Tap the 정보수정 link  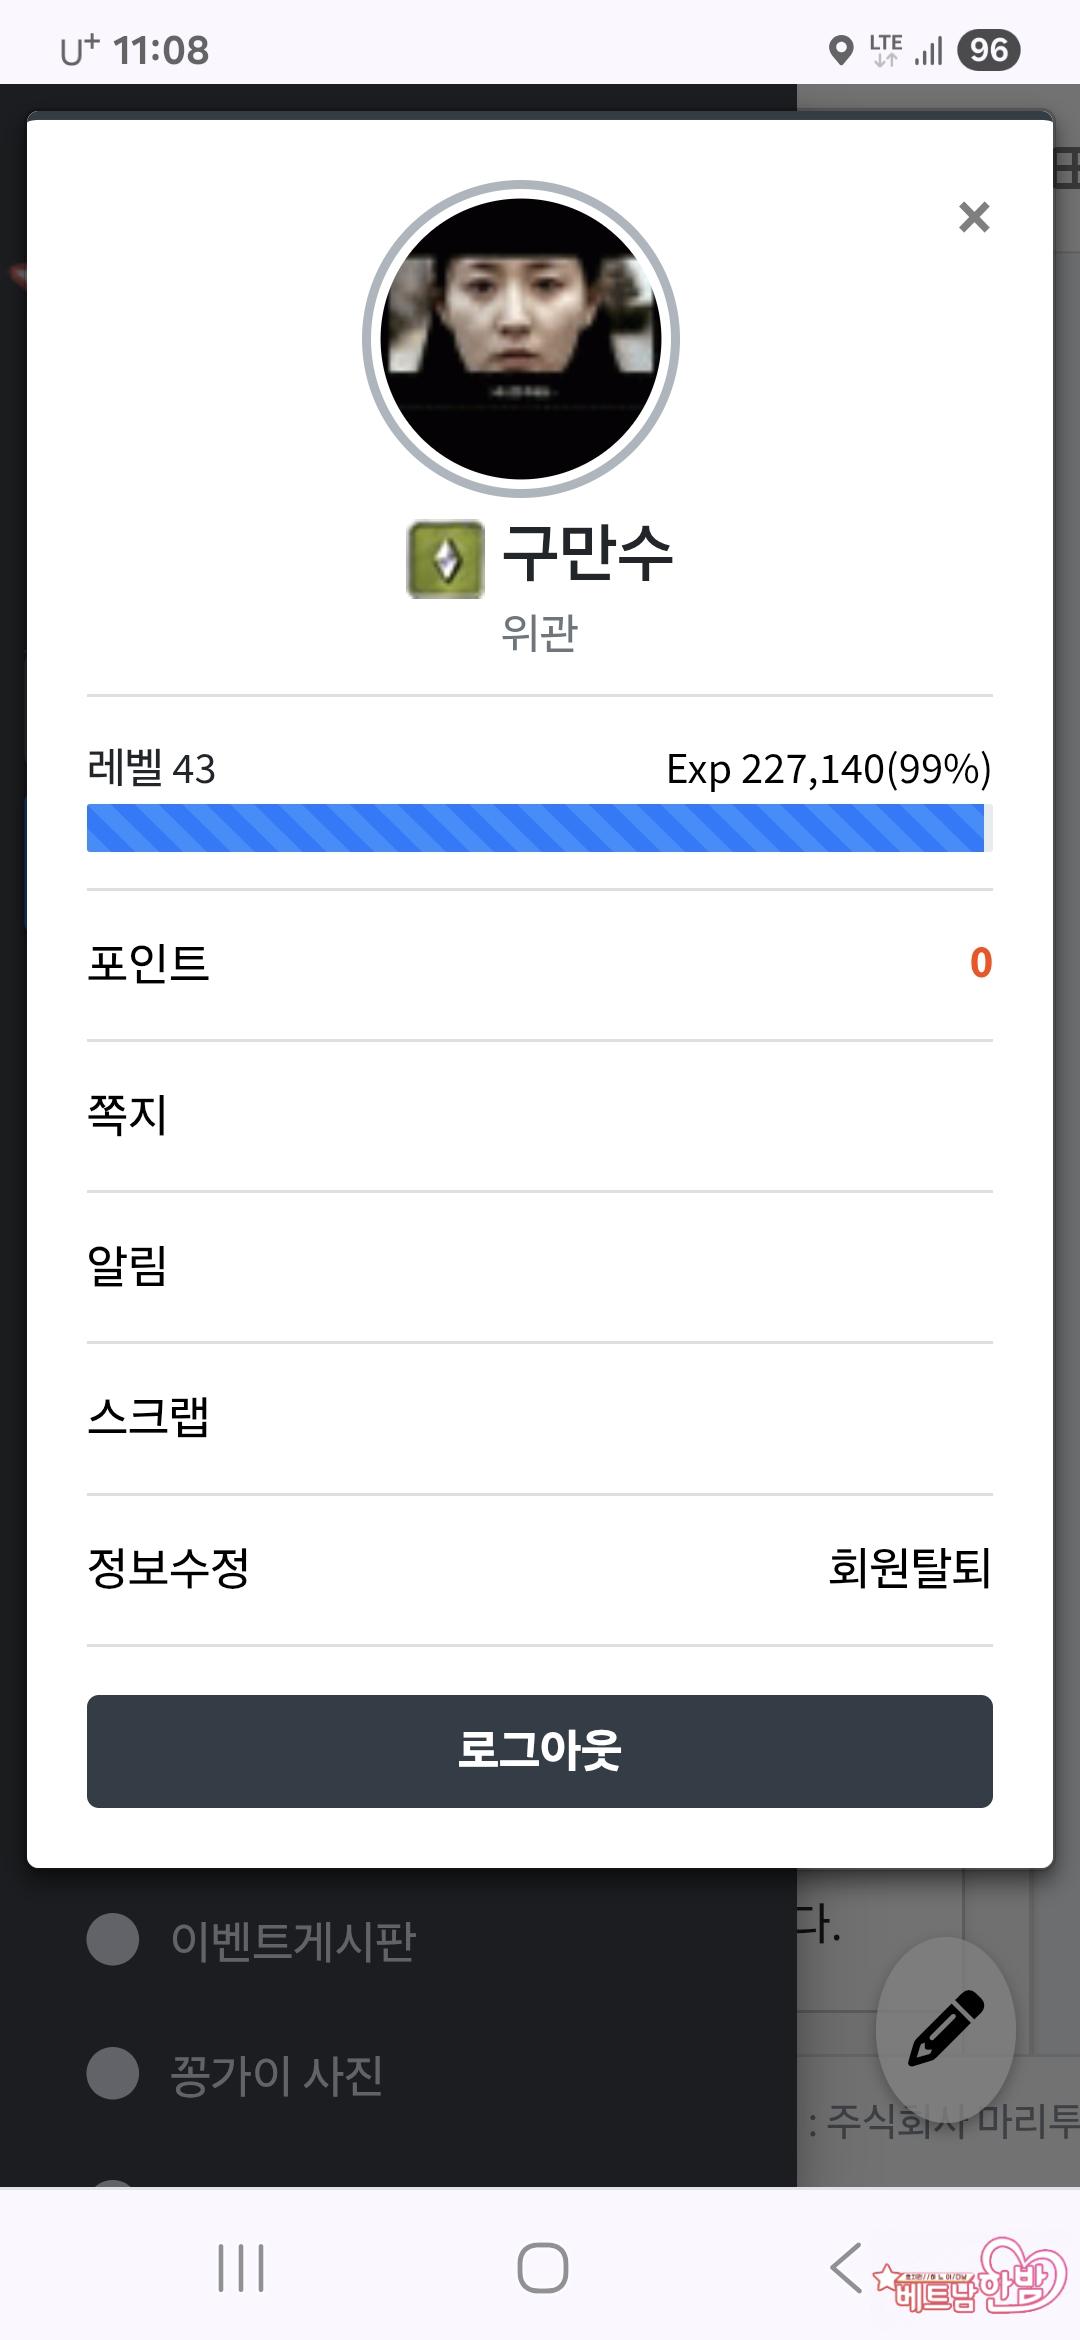tap(168, 1568)
